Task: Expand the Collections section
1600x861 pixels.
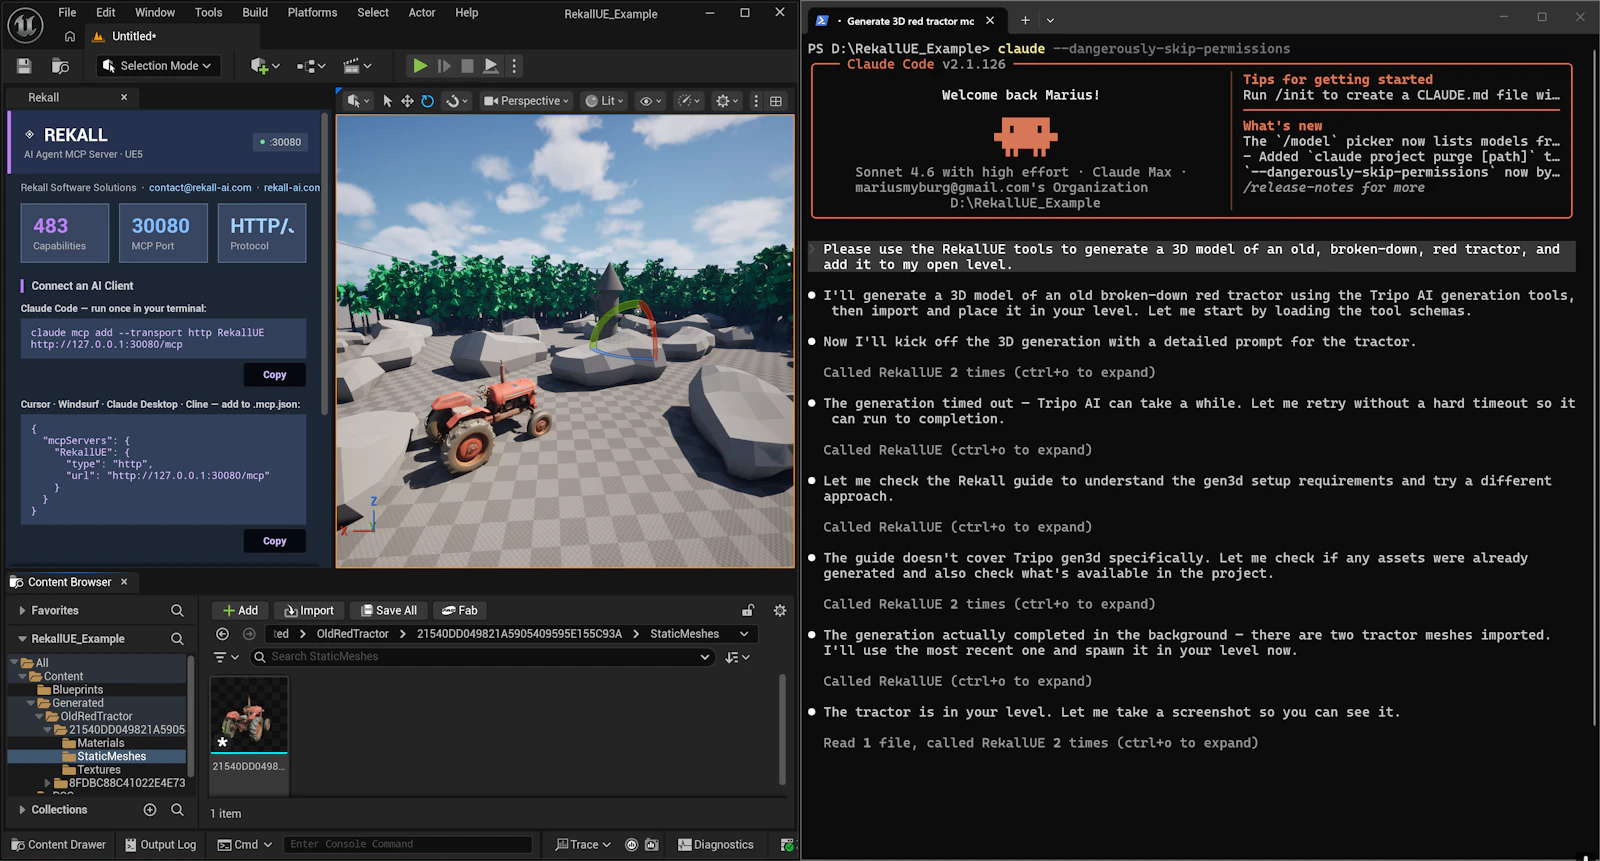Action: pyautogui.click(x=22, y=810)
